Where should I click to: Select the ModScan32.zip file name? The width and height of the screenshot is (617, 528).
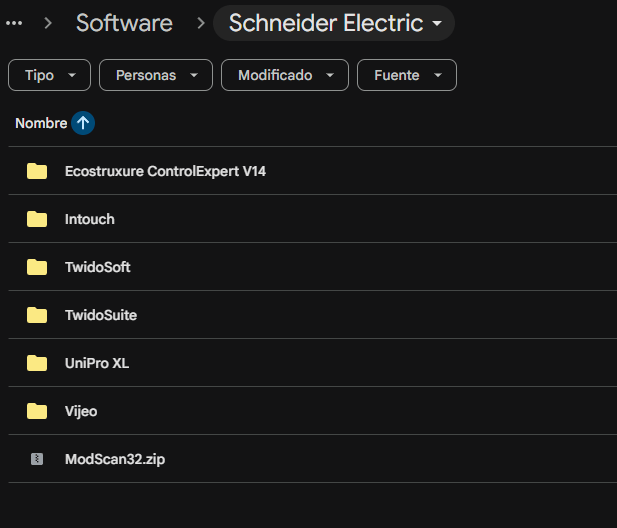[115, 460]
